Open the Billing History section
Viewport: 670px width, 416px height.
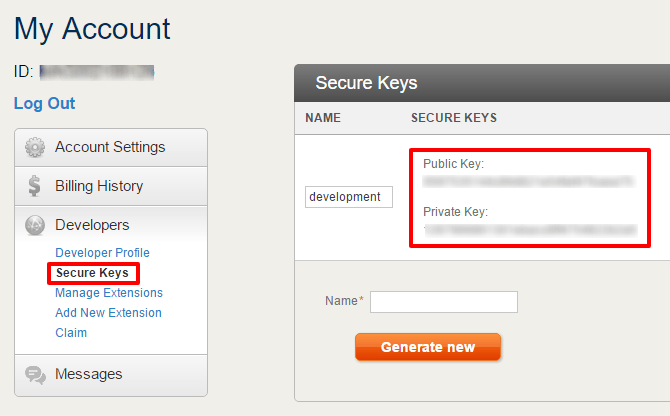click(x=99, y=186)
